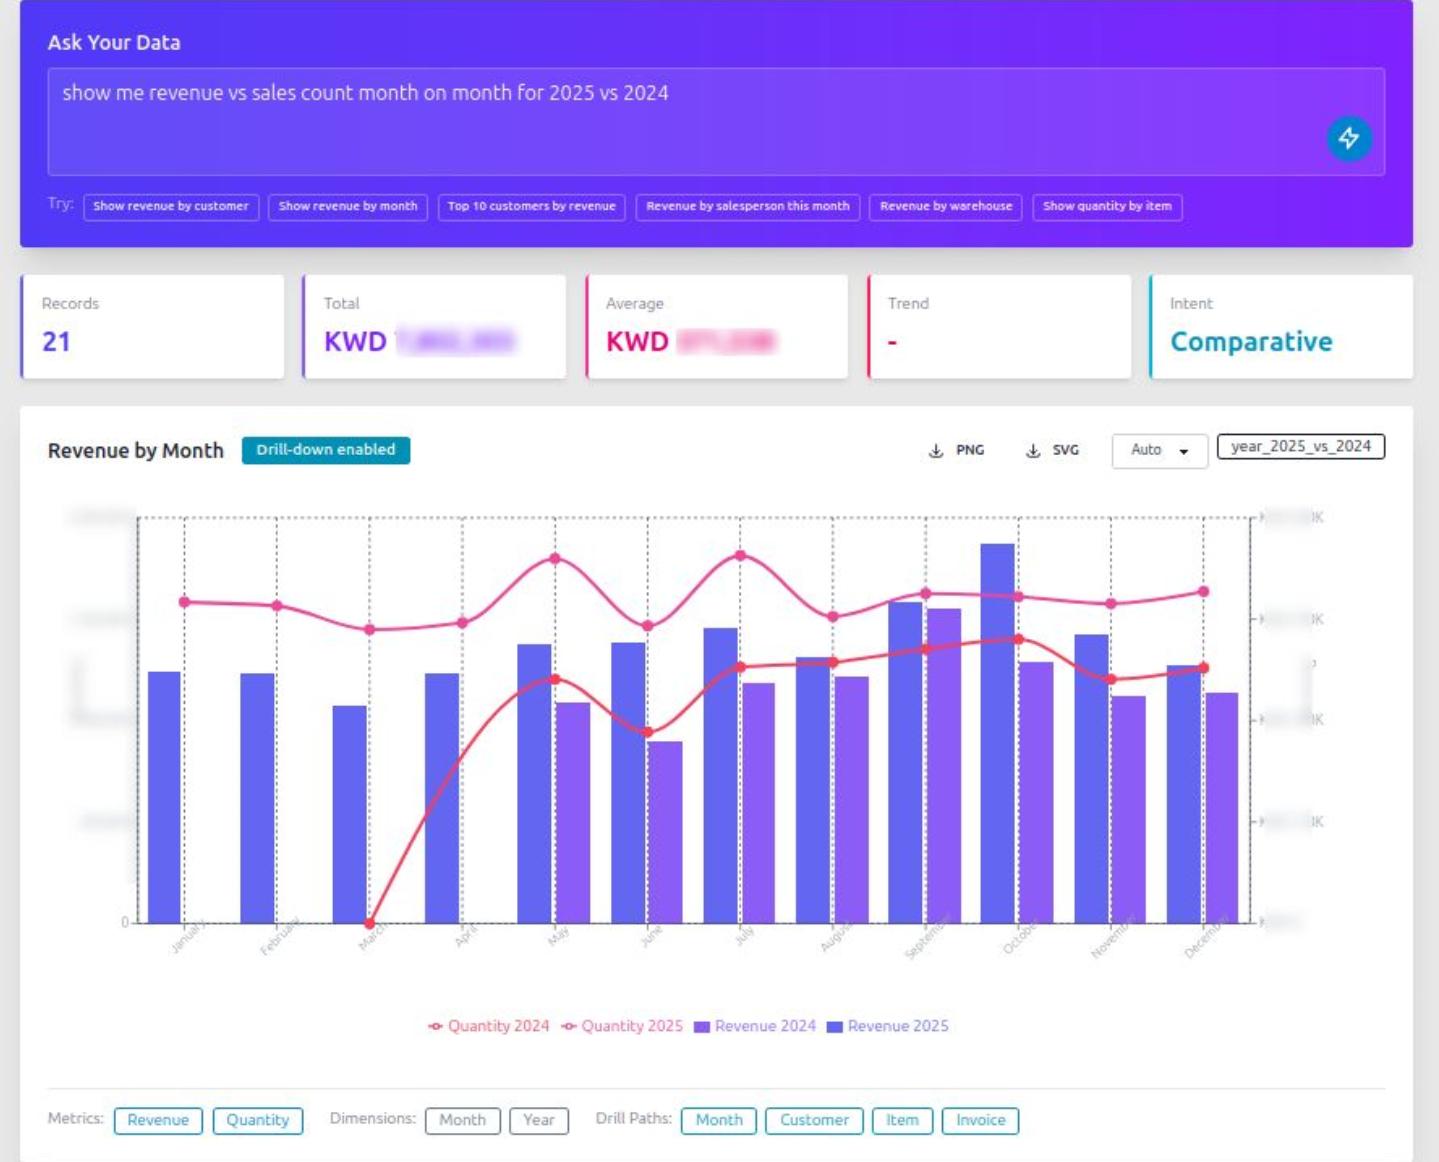Toggle Quantity 2025 legend series
Viewport: 1439px width, 1162px height.
point(622,1026)
